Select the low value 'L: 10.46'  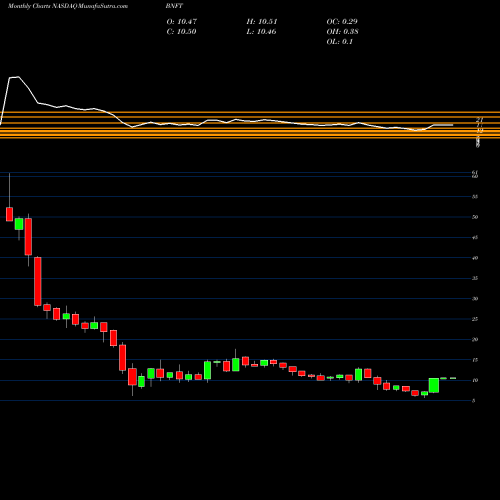(x=261, y=32)
